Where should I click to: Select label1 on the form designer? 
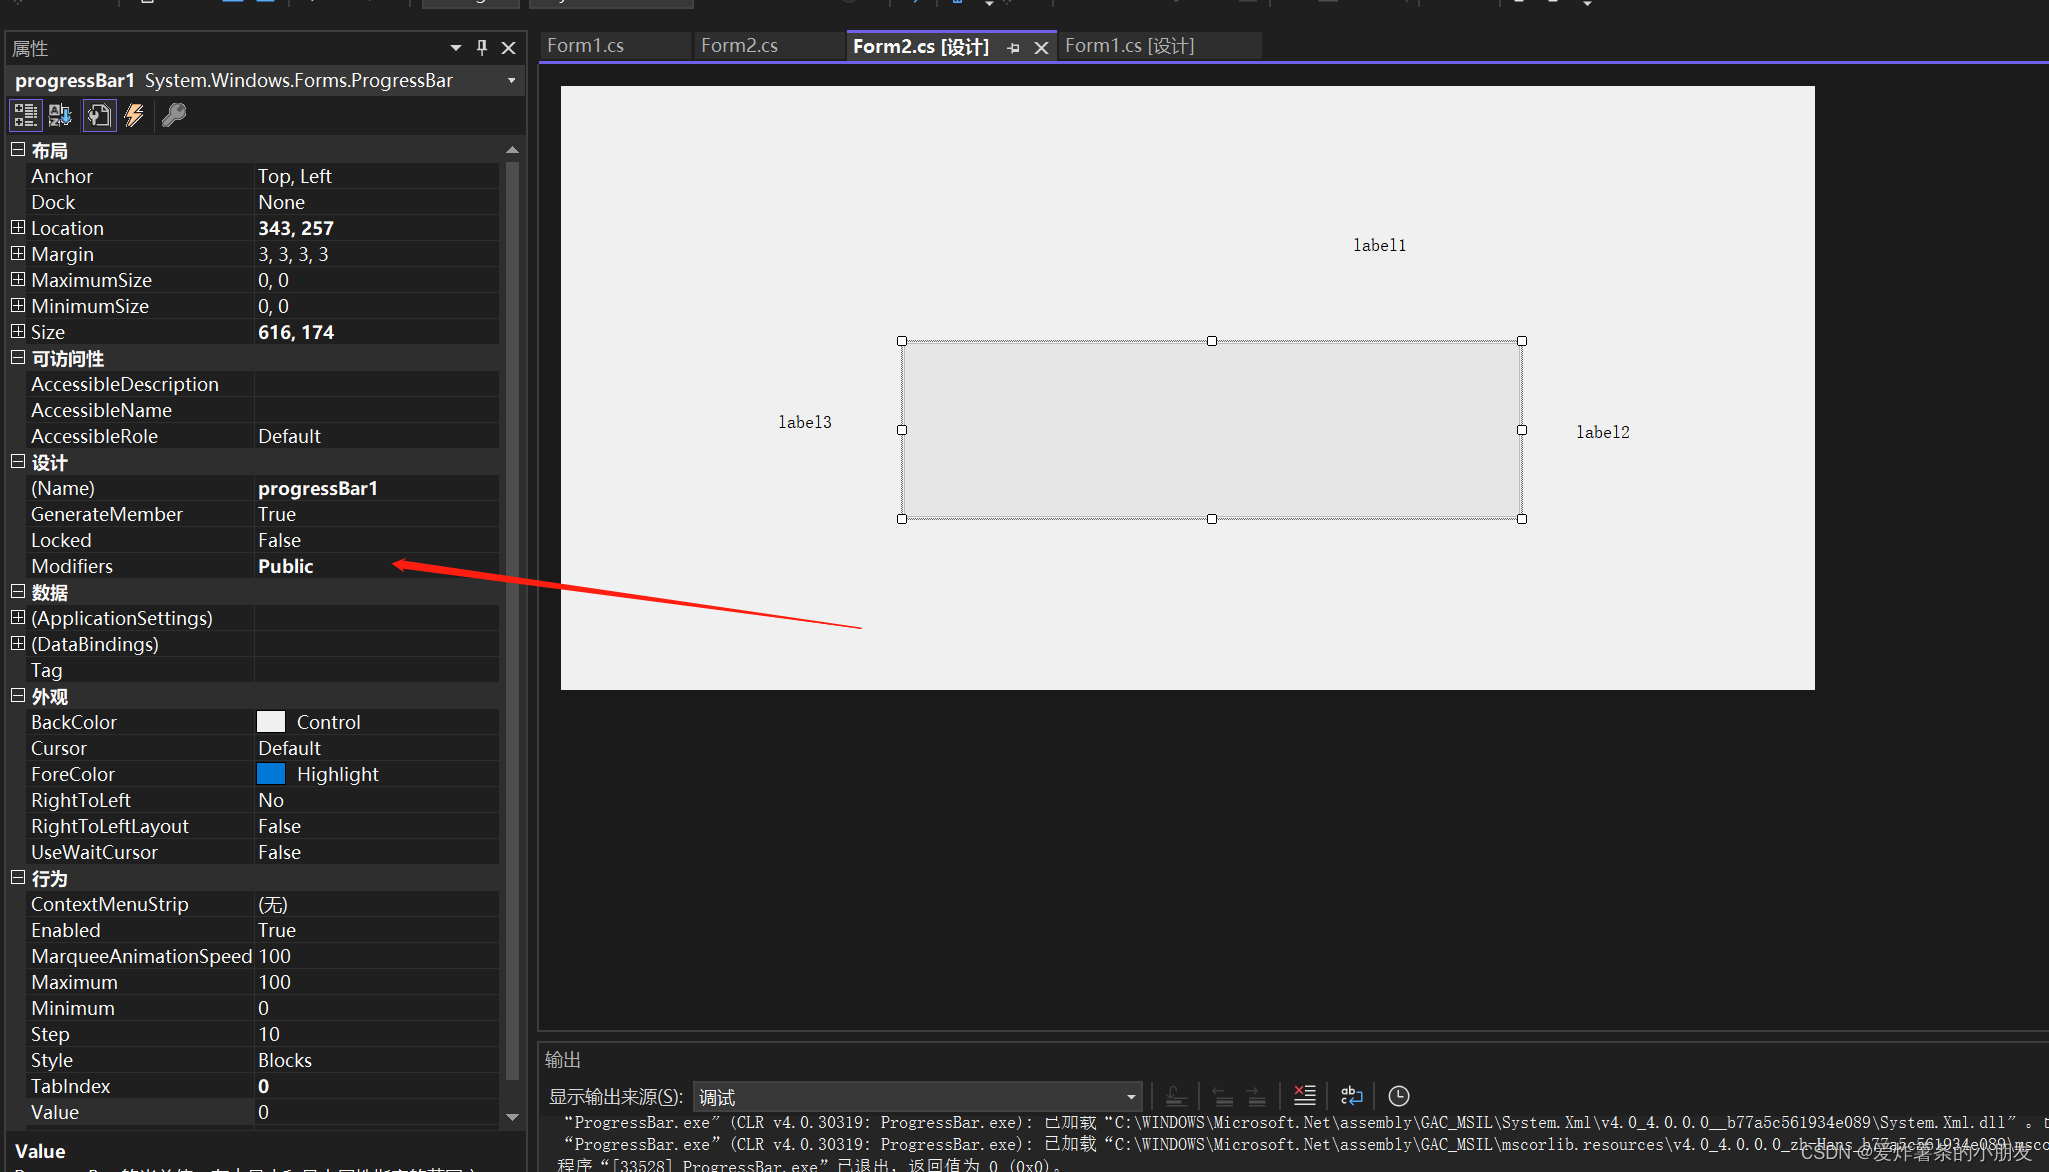coord(1379,246)
